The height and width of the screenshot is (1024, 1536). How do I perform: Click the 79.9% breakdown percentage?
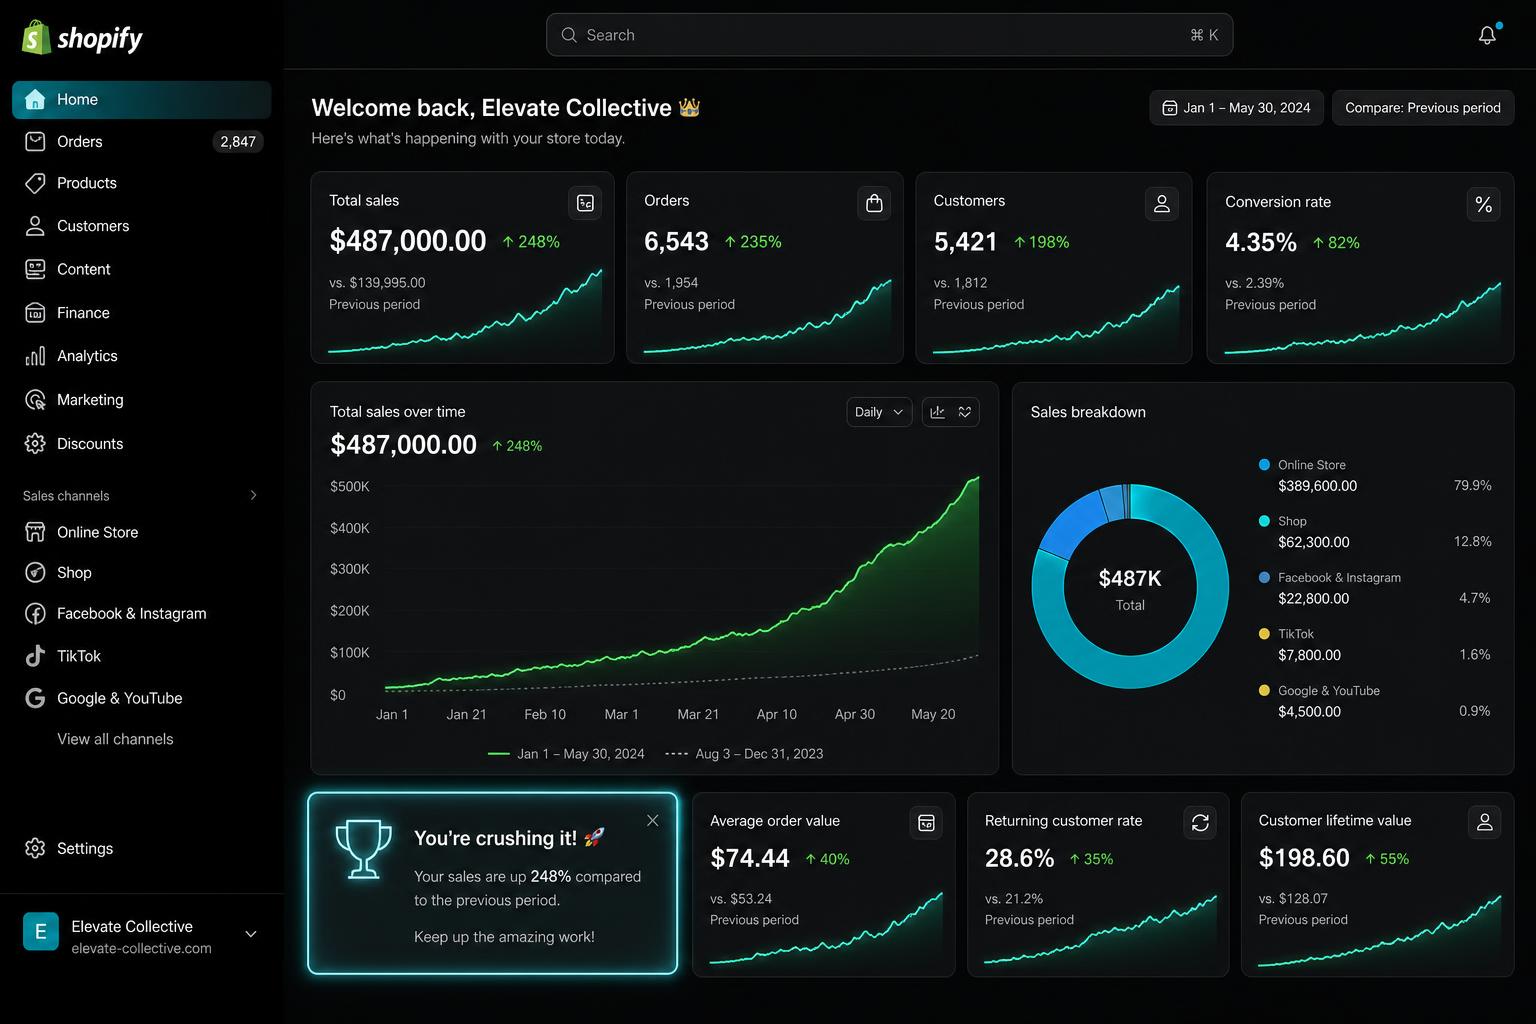1472,485
